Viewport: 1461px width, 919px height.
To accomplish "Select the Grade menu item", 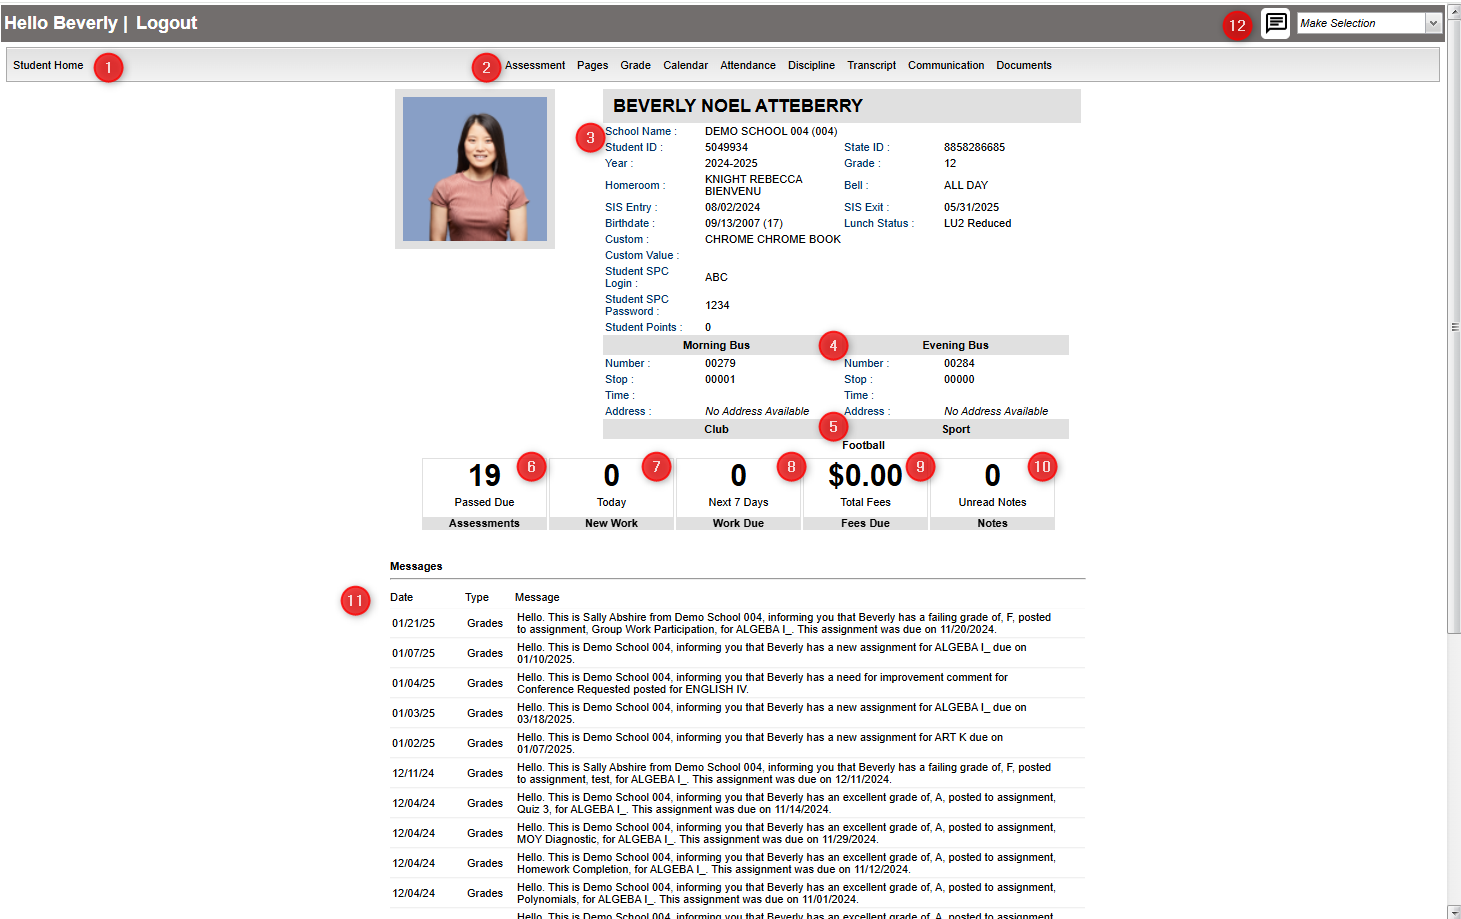I will 635,65.
